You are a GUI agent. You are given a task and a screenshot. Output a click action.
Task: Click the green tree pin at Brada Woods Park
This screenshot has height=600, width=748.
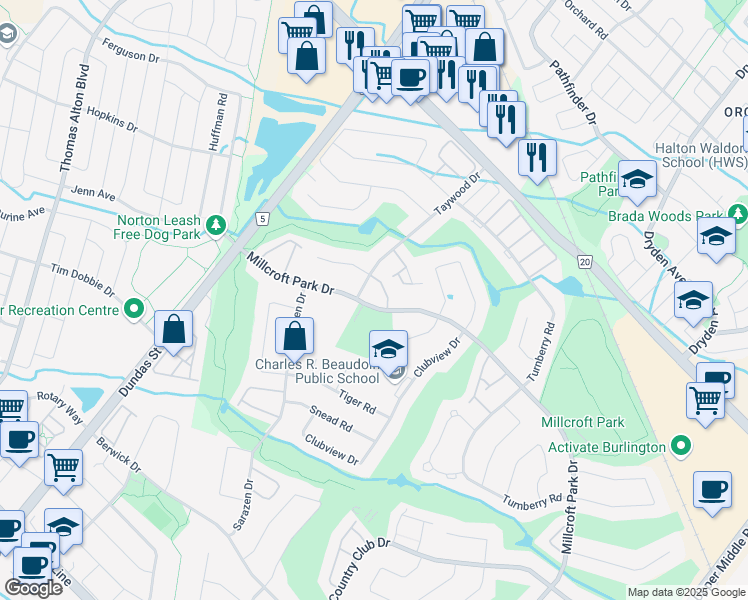click(738, 214)
